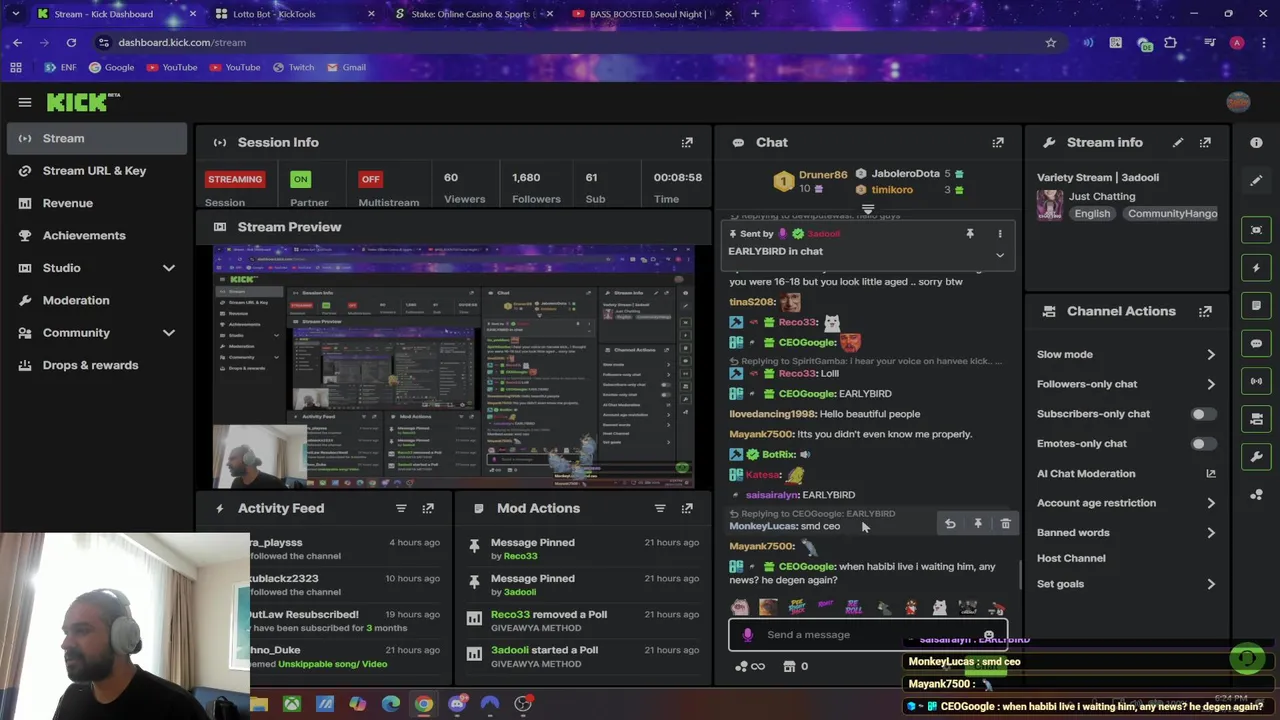1280x720 pixels.
Task: Click the broadcast signal sidebar icon
Action: [x=1256, y=381]
